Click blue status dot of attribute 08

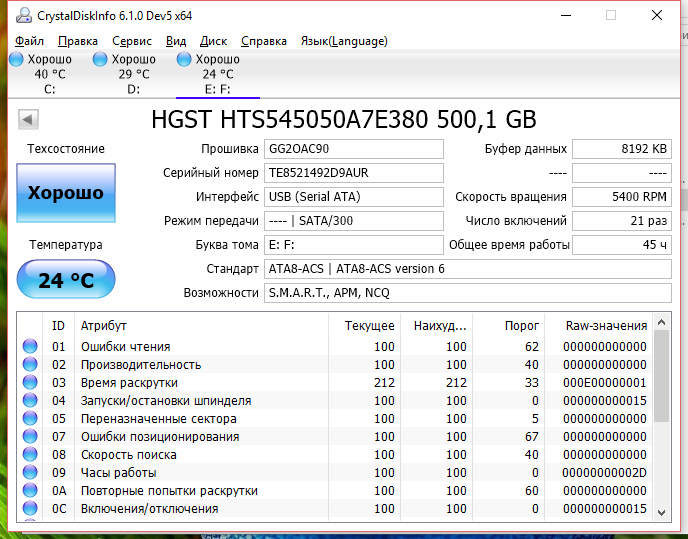pyautogui.click(x=30, y=454)
